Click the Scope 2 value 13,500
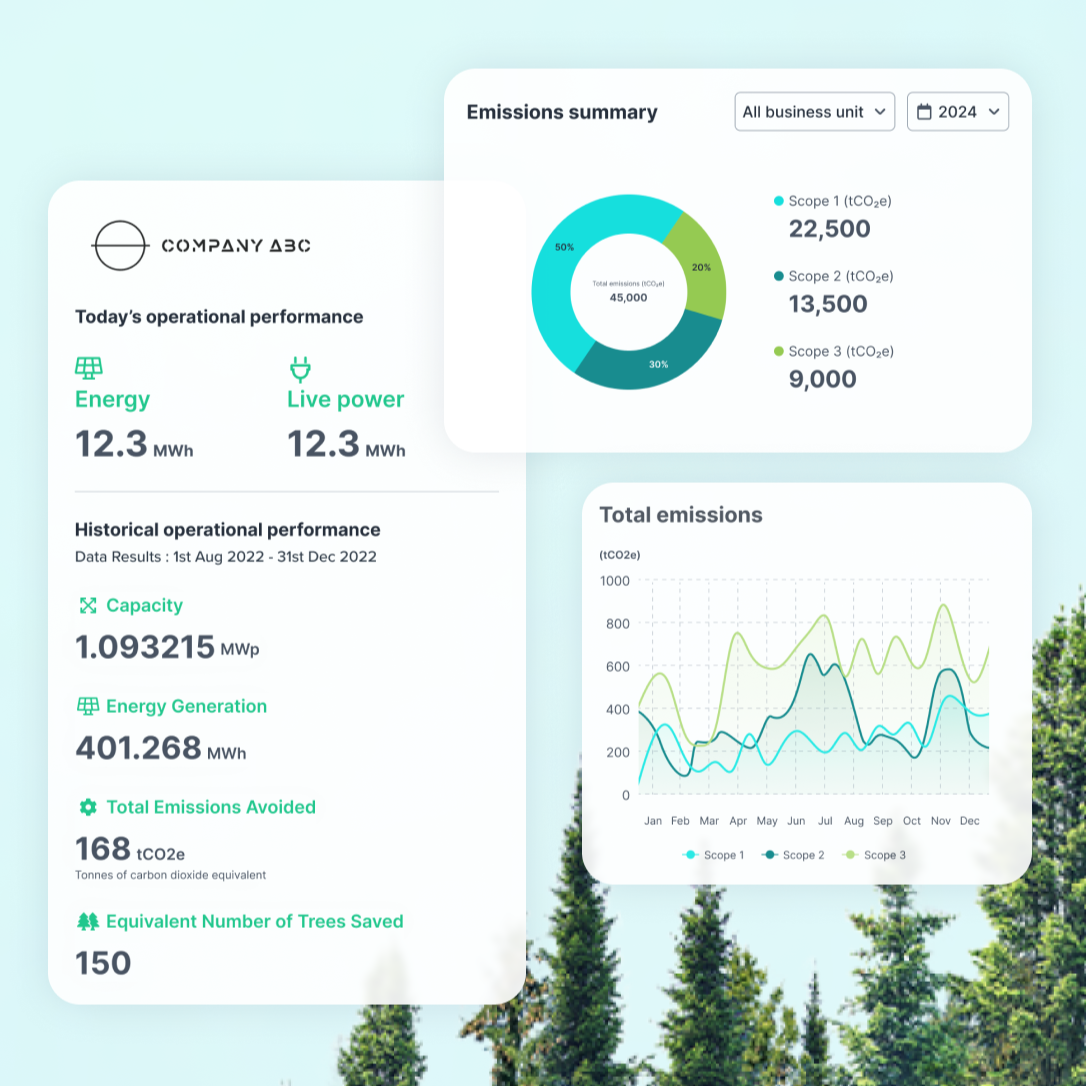The height and width of the screenshot is (1086, 1086). tap(828, 303)
